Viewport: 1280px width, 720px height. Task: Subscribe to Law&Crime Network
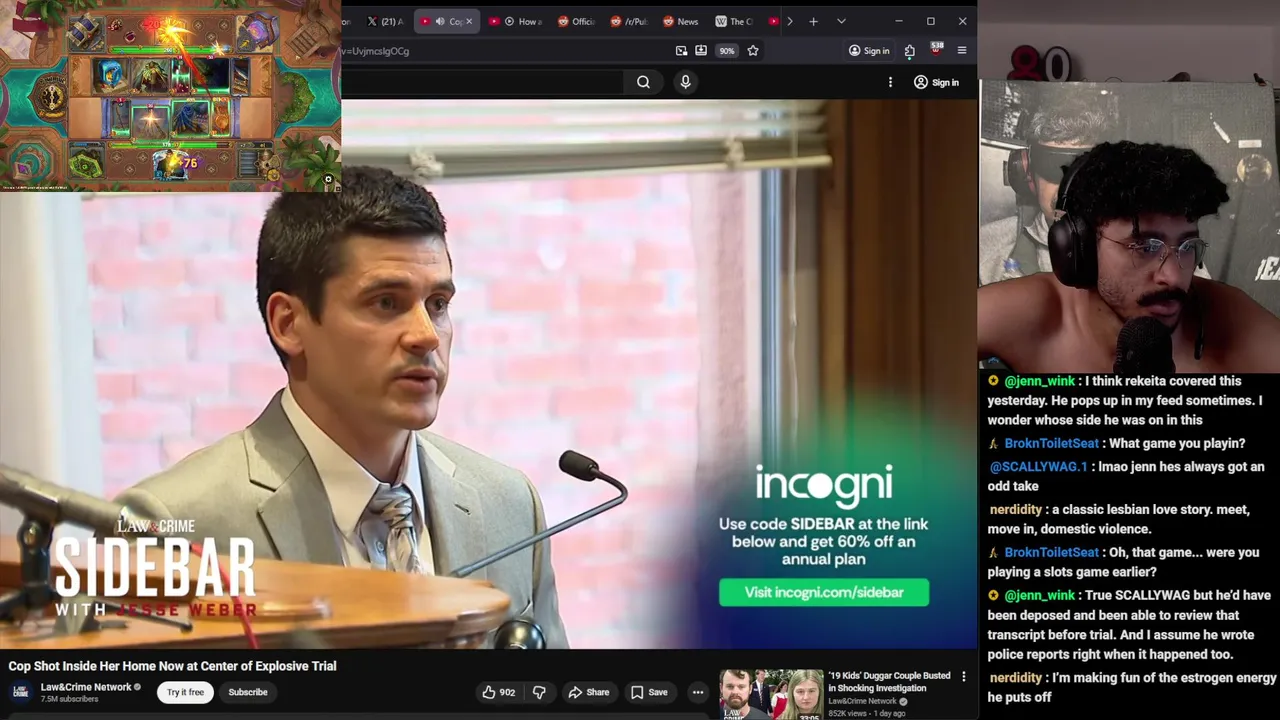[248, 692]
